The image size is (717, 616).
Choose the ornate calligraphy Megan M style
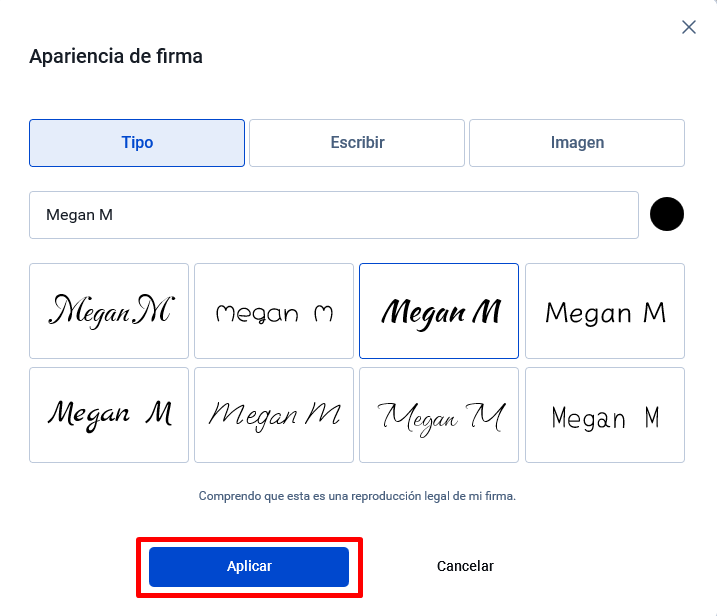109,311
